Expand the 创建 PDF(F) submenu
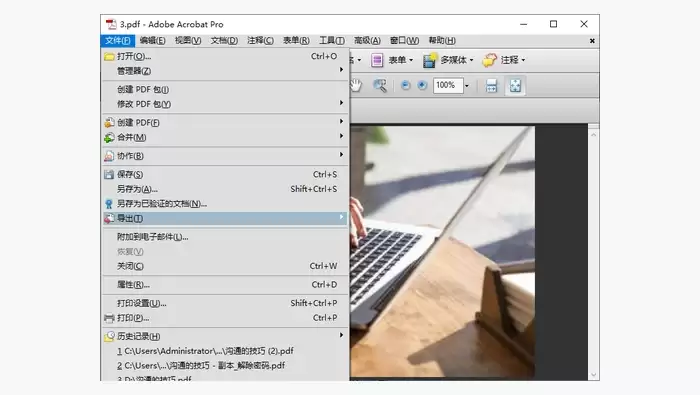The height and width of the screenshot is (395, 700). [225, 122]
